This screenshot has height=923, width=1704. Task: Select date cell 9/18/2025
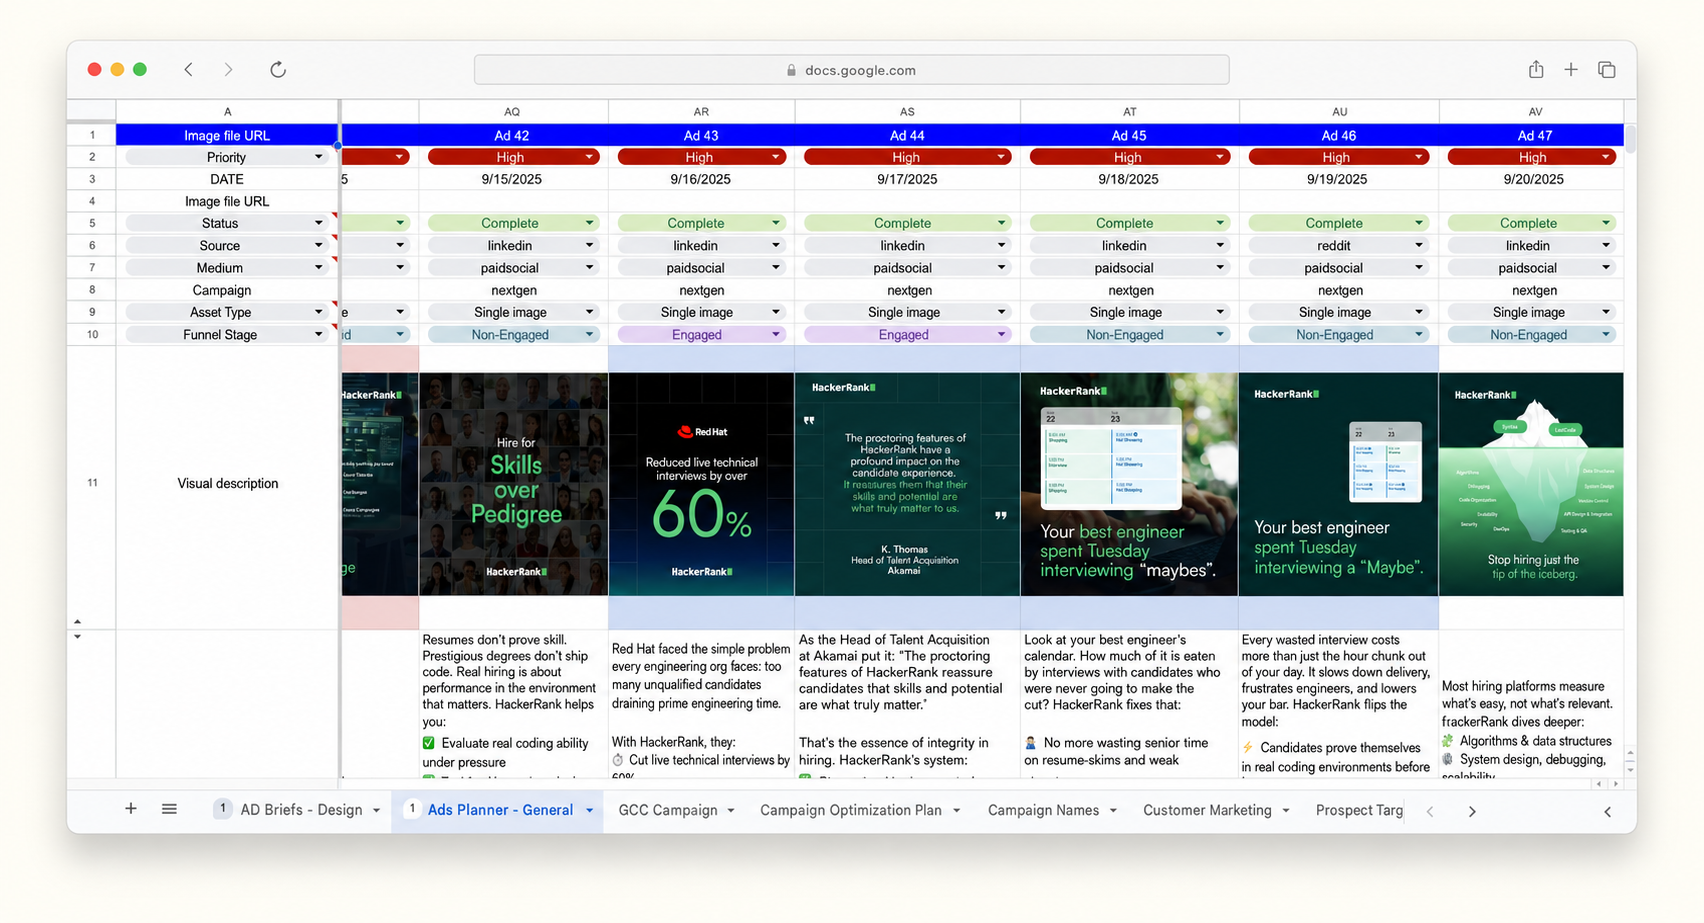point(1129,179)
